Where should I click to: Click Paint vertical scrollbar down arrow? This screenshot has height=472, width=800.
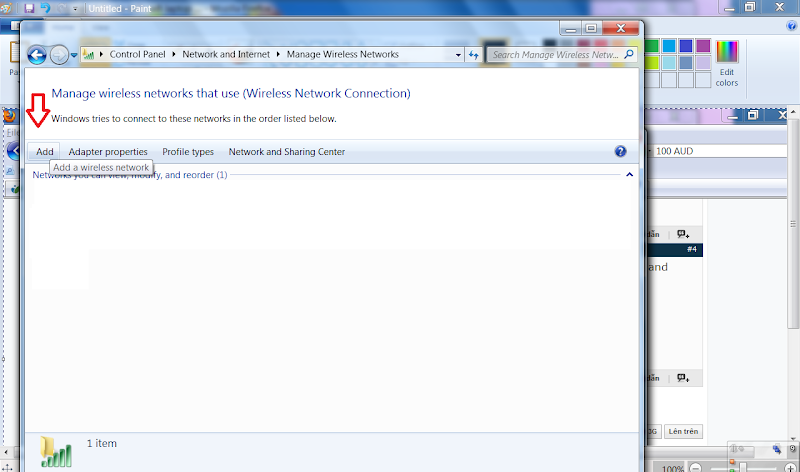coord(793,438)
